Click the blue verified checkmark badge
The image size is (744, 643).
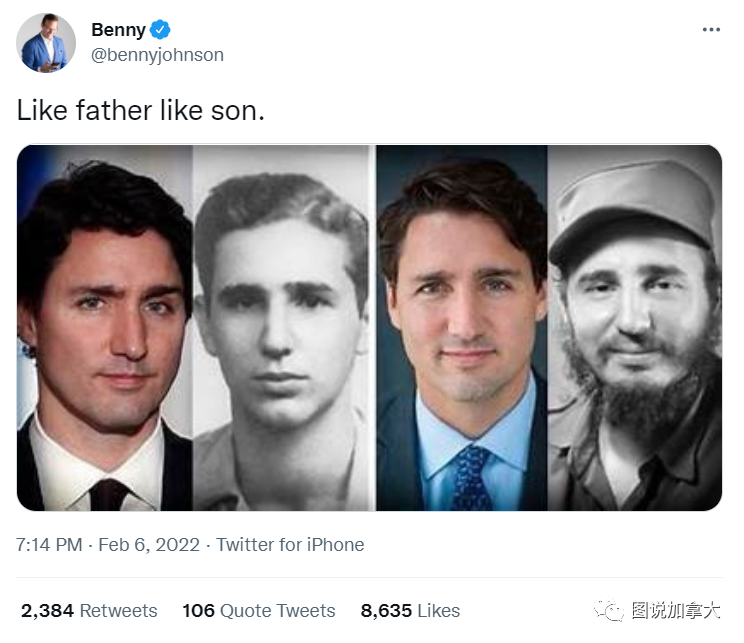[160, 30]
